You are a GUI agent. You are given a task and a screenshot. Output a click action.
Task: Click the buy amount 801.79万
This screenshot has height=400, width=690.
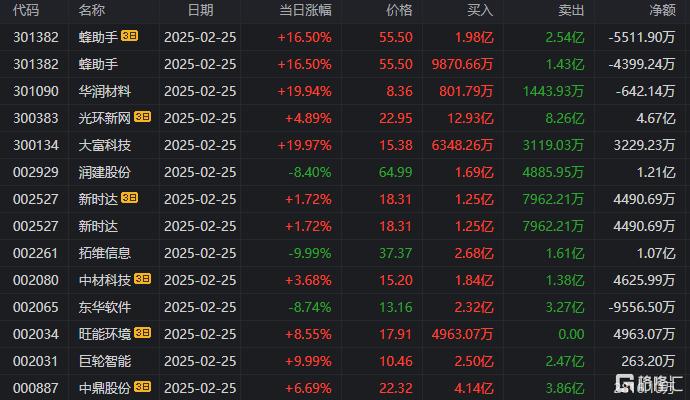[x=466, y=92]
